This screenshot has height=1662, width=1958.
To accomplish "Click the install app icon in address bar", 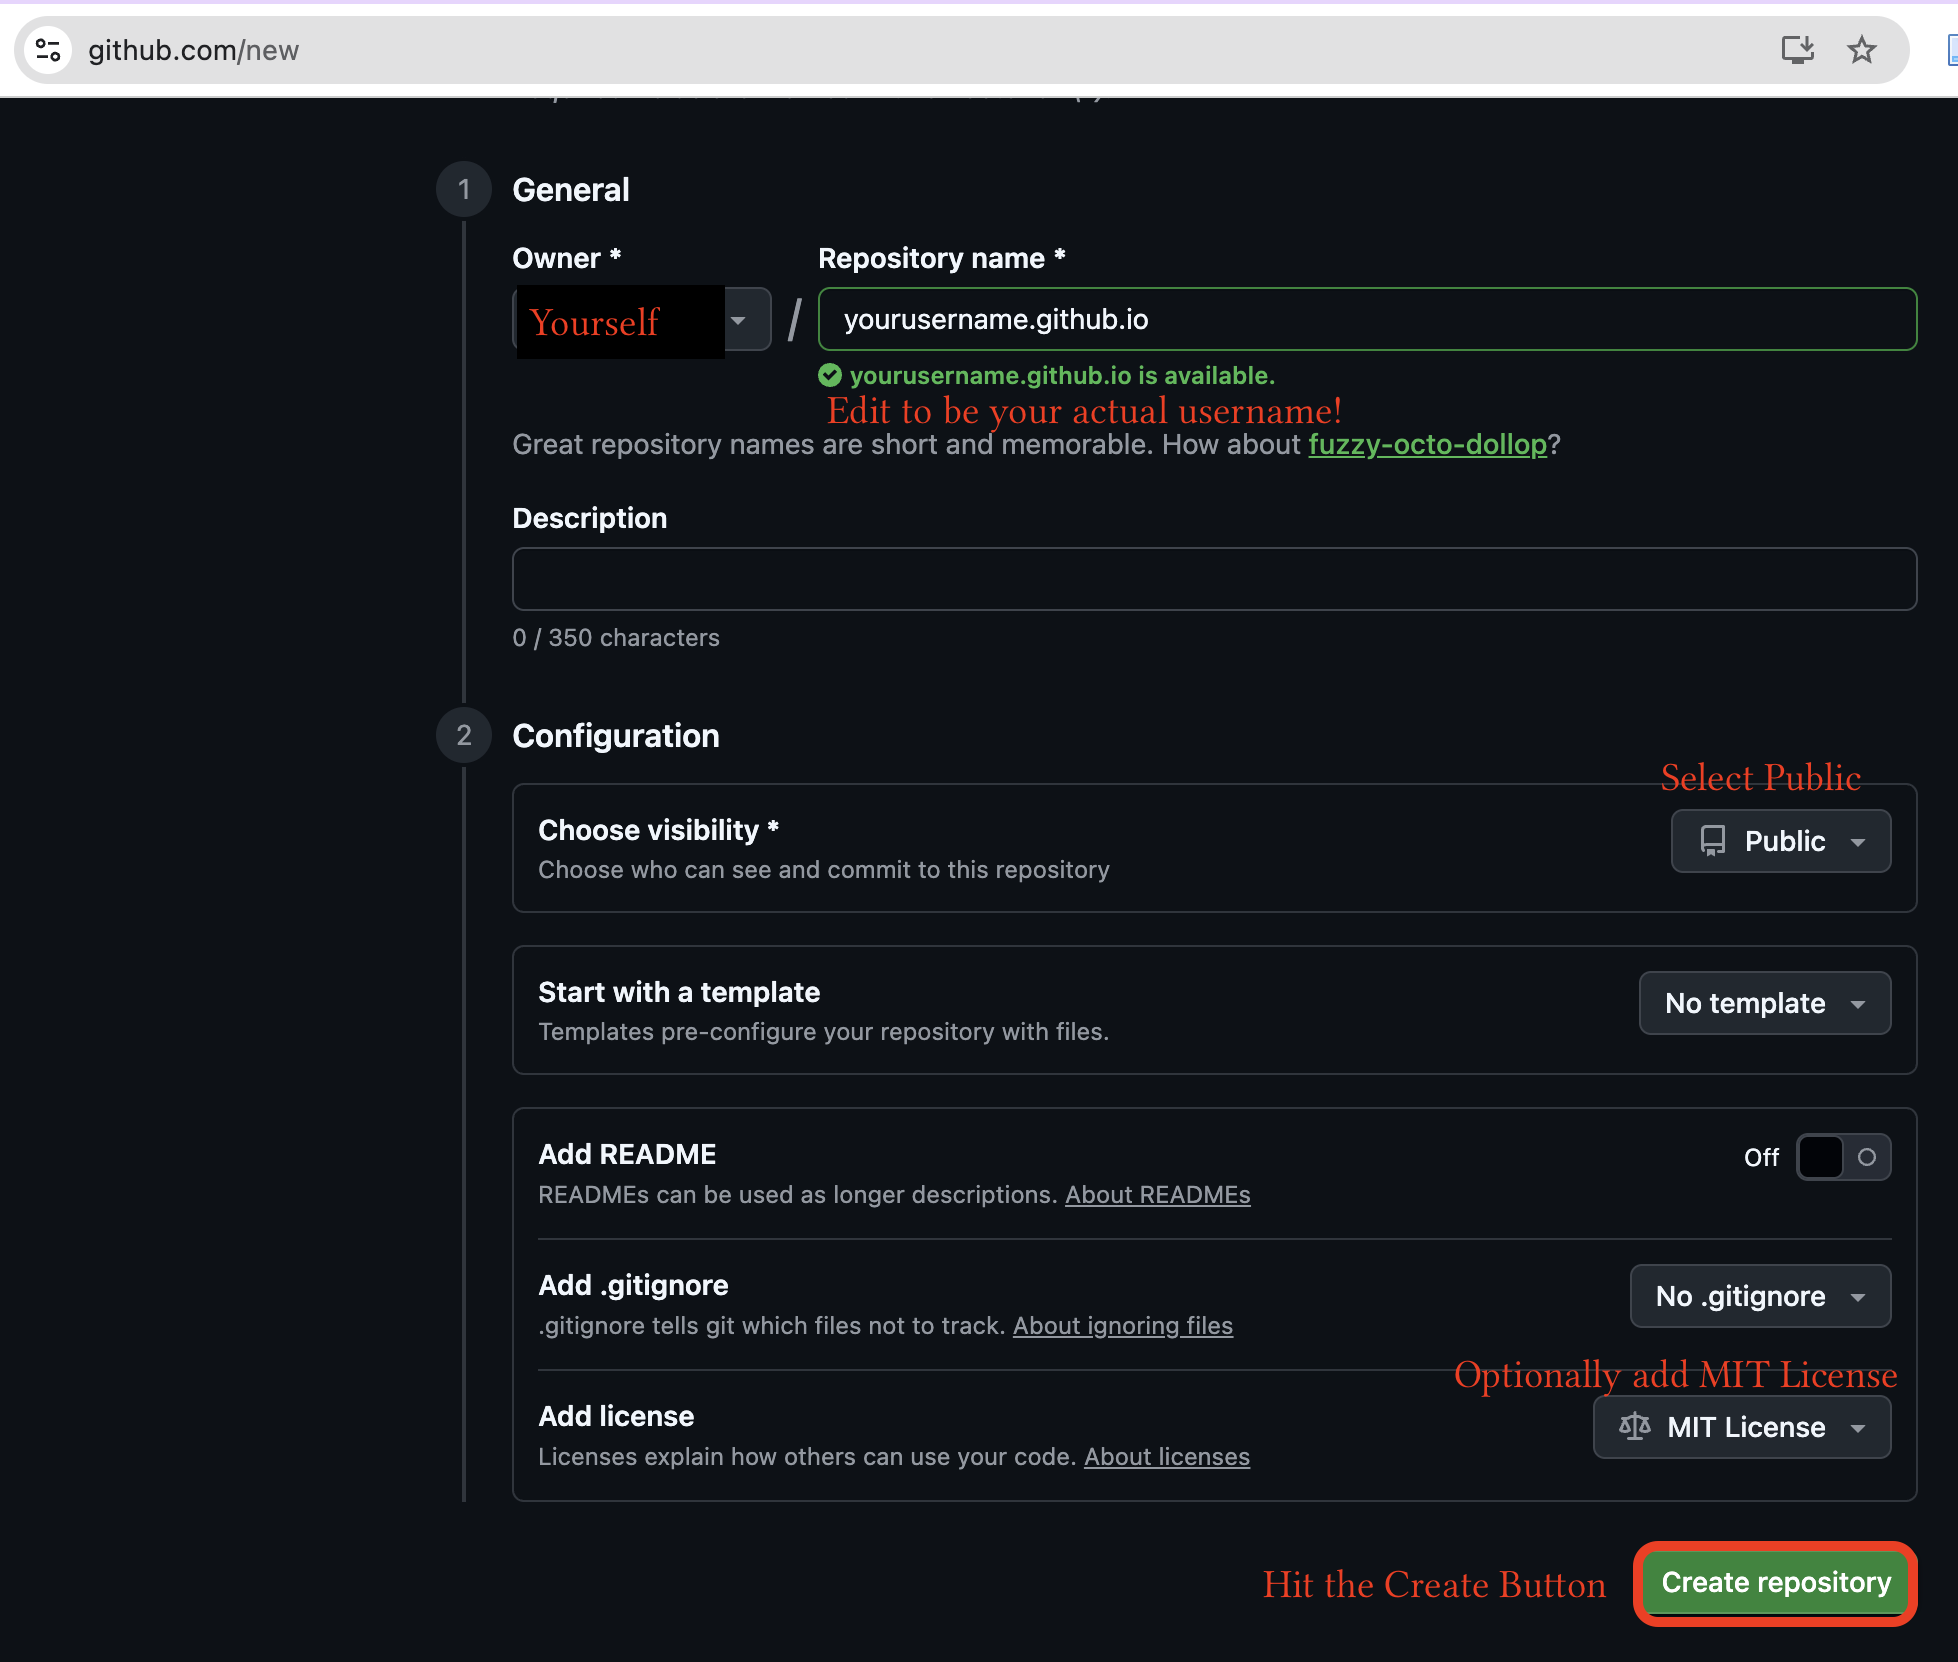I will pyautogui.click(x=1797, y=50).
